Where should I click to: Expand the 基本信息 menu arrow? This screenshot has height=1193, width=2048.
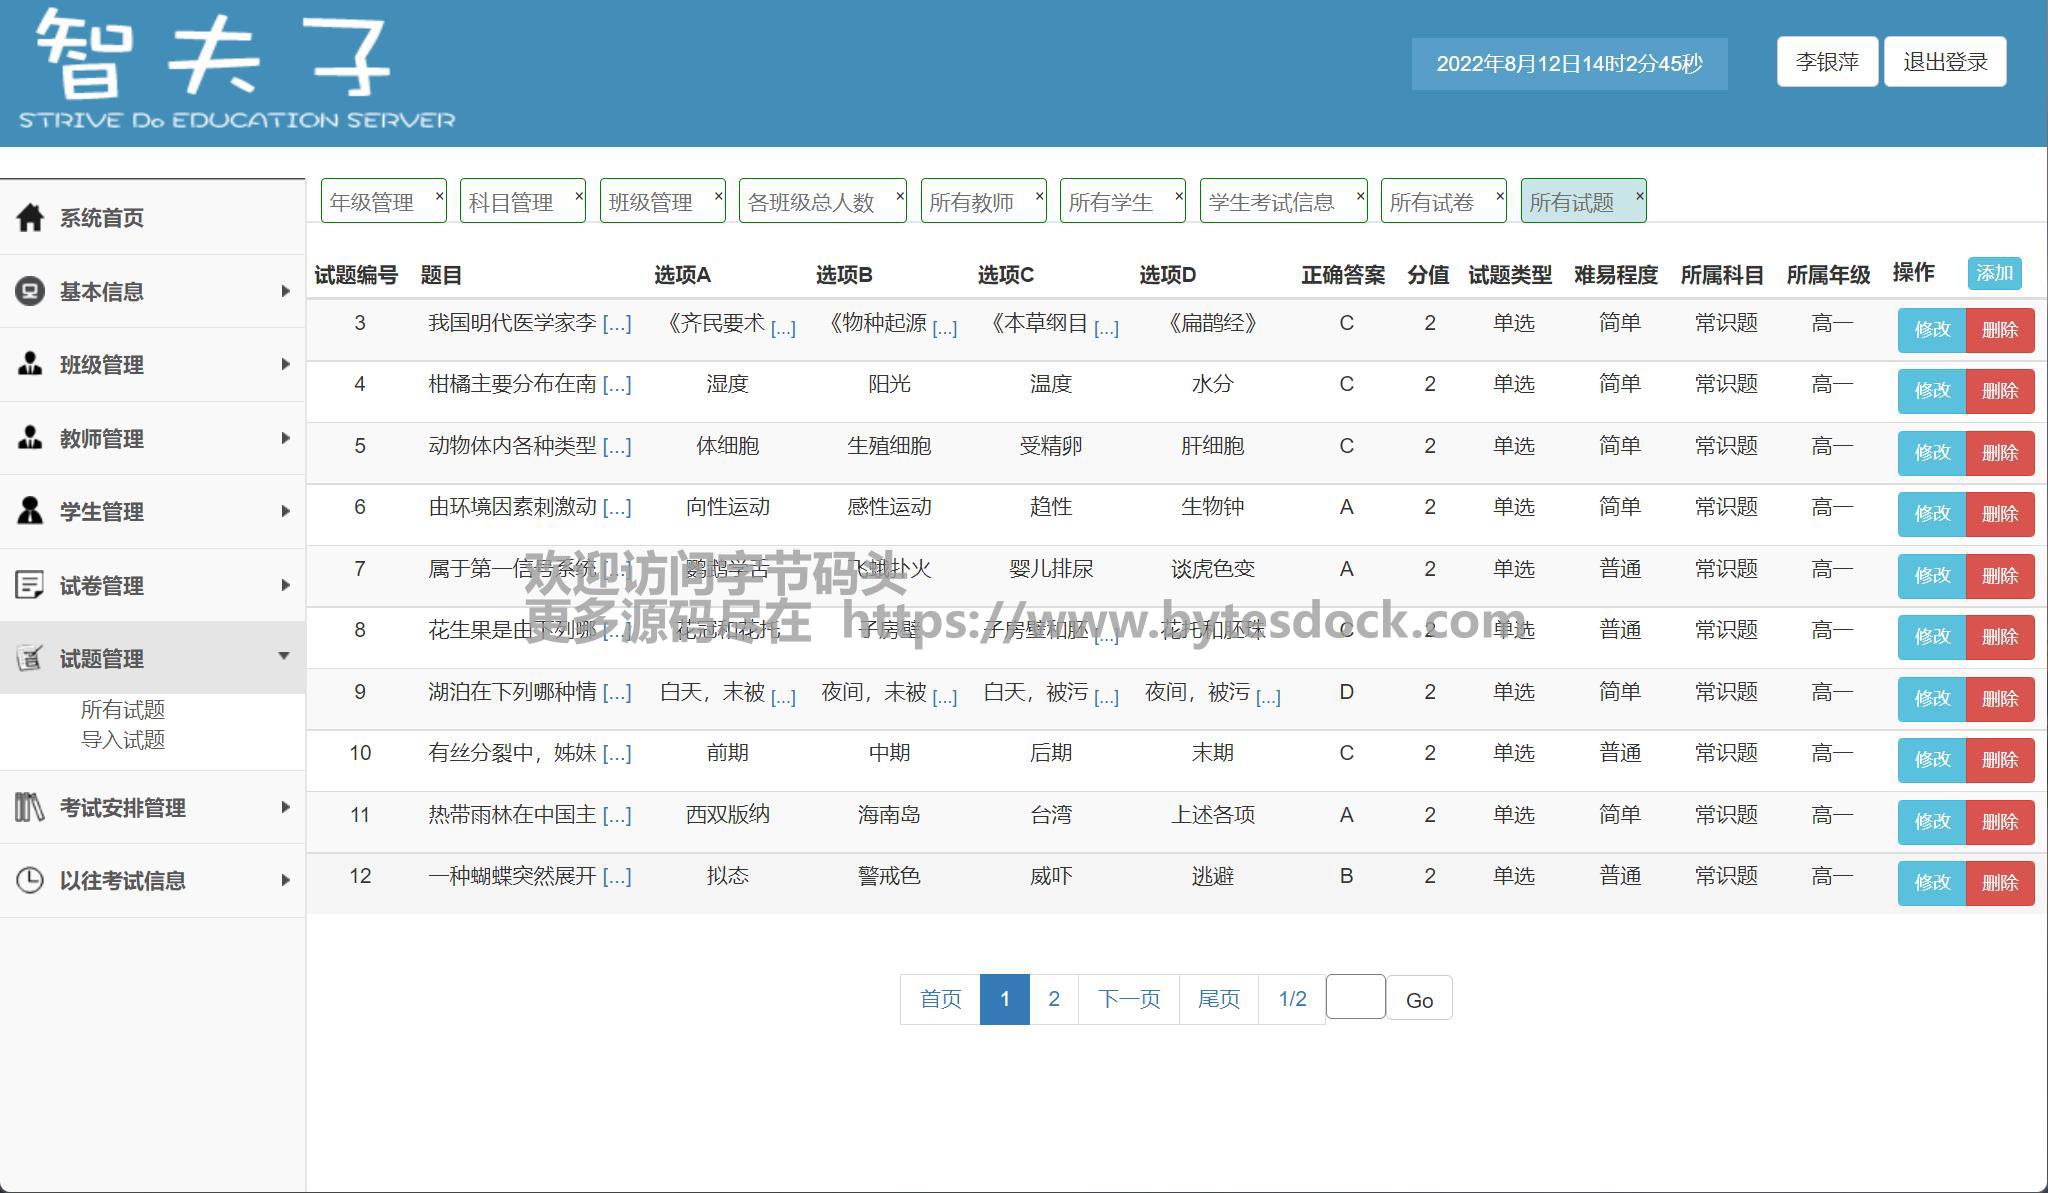pos(285,291)
